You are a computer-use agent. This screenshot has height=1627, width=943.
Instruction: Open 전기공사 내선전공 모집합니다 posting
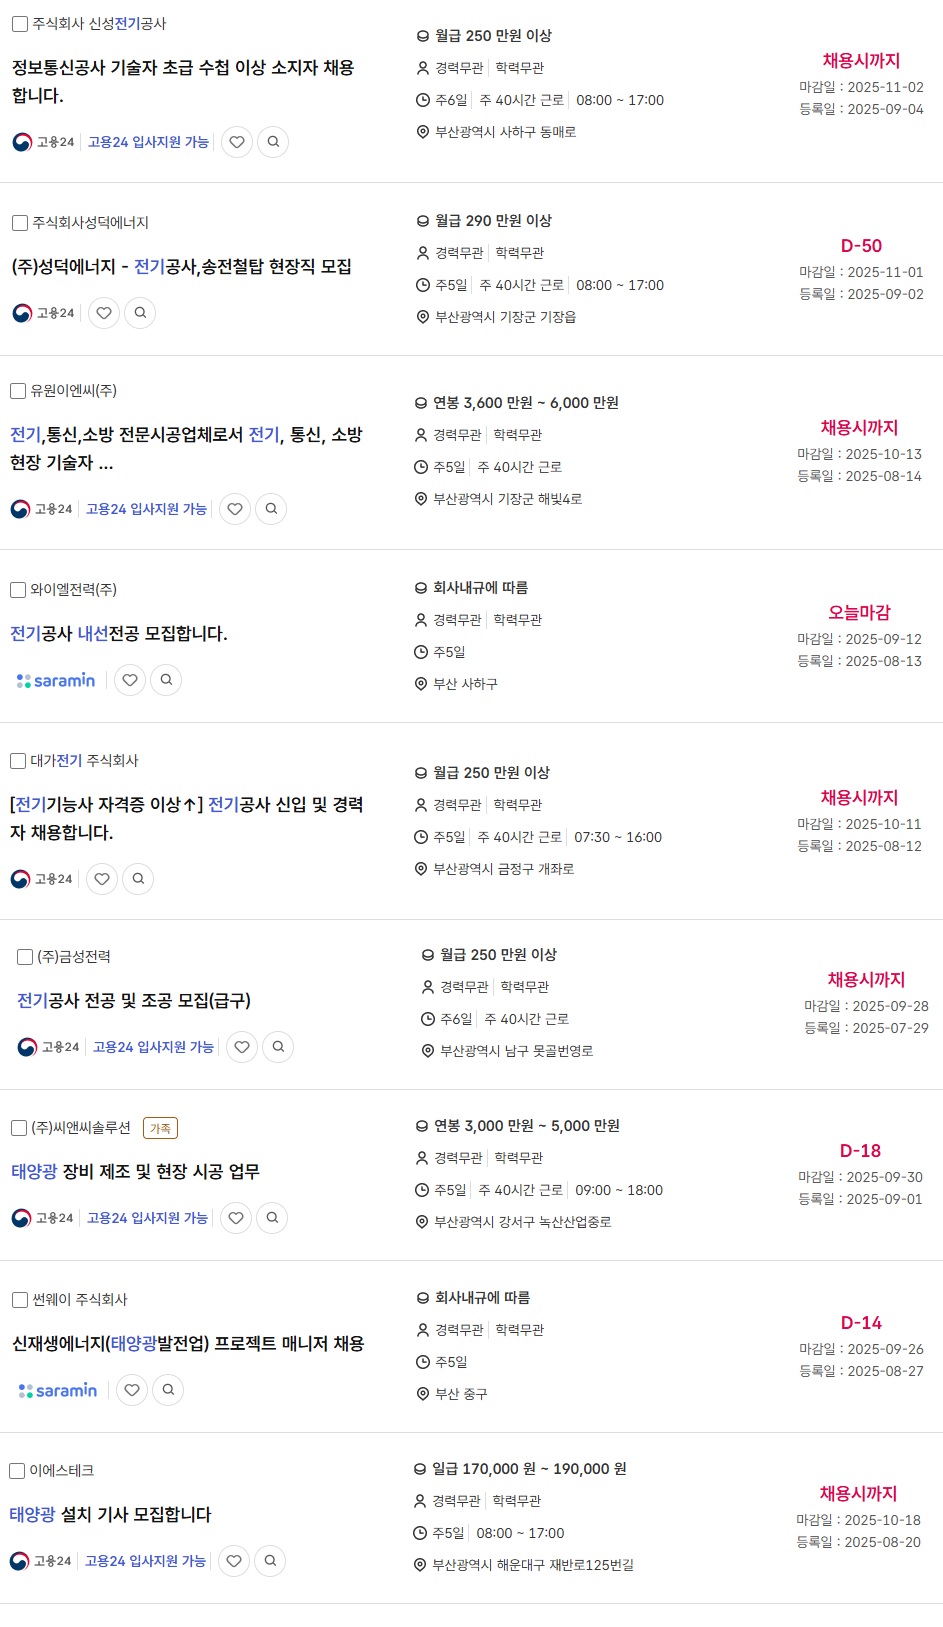pos(119,634)
